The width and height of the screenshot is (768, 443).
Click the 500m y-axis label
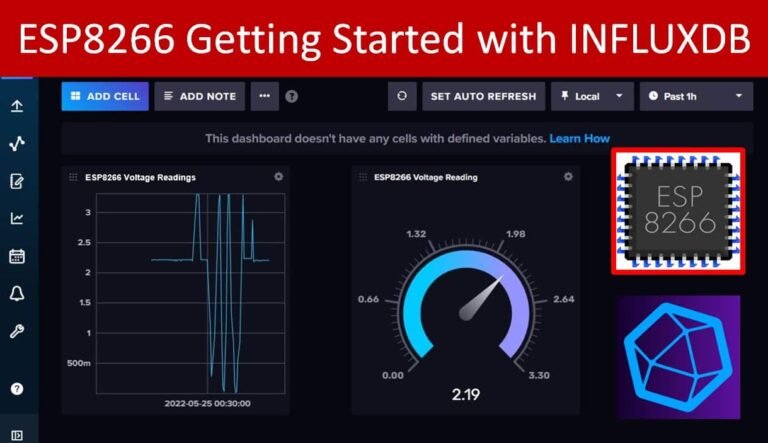tap(79, 363)
